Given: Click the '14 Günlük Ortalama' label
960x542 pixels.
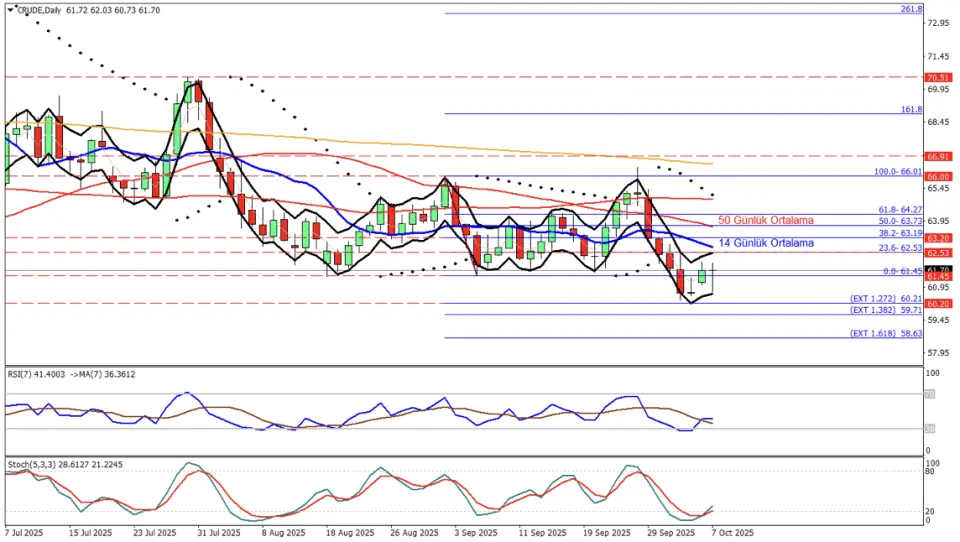Looking at the screenshot, I should (x=765, y=243).
